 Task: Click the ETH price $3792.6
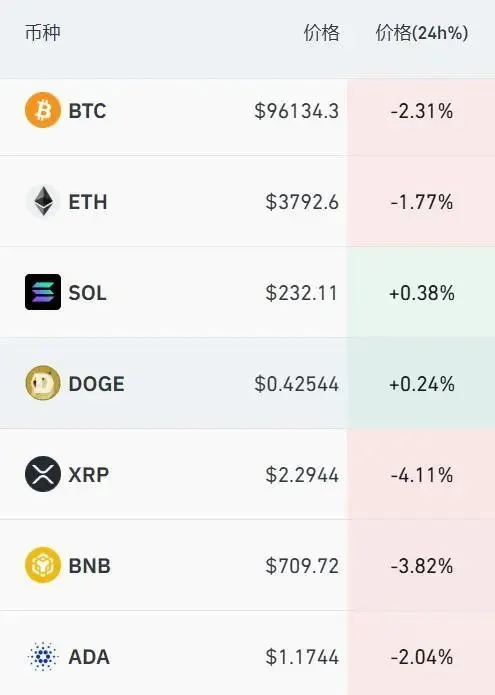tap(302, 202)
